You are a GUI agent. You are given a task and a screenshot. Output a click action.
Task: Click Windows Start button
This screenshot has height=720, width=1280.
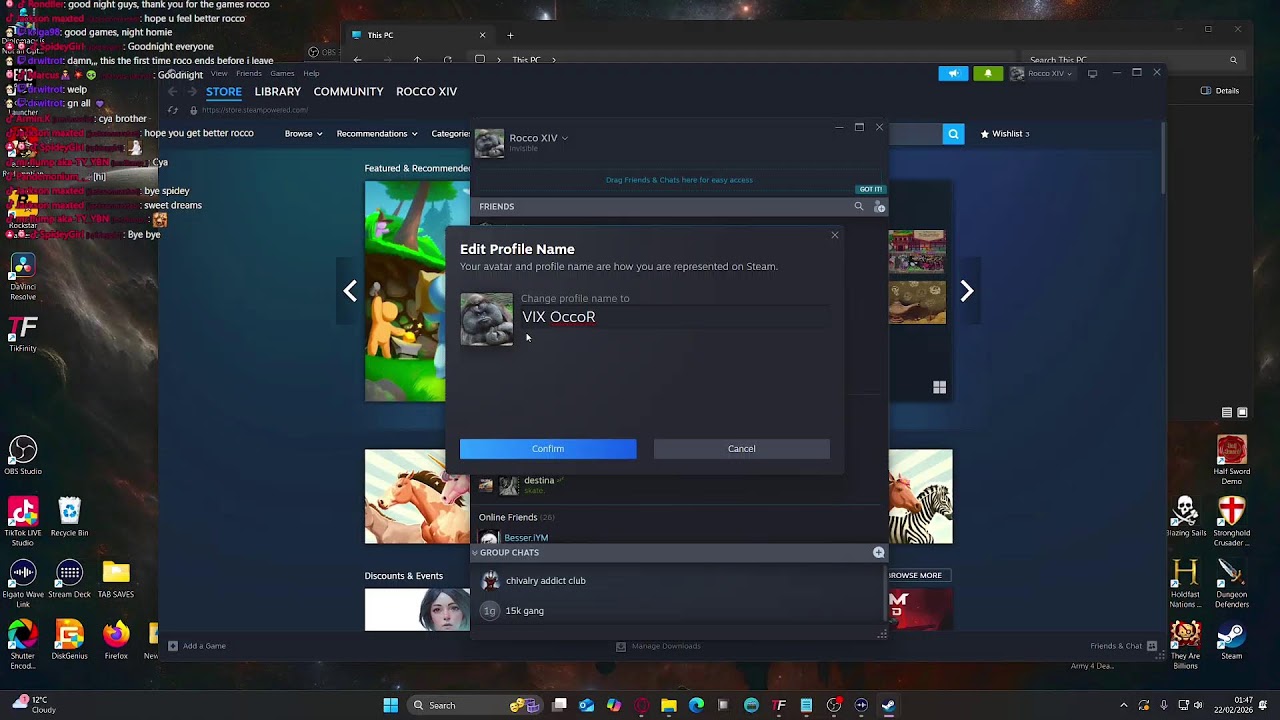390,705
